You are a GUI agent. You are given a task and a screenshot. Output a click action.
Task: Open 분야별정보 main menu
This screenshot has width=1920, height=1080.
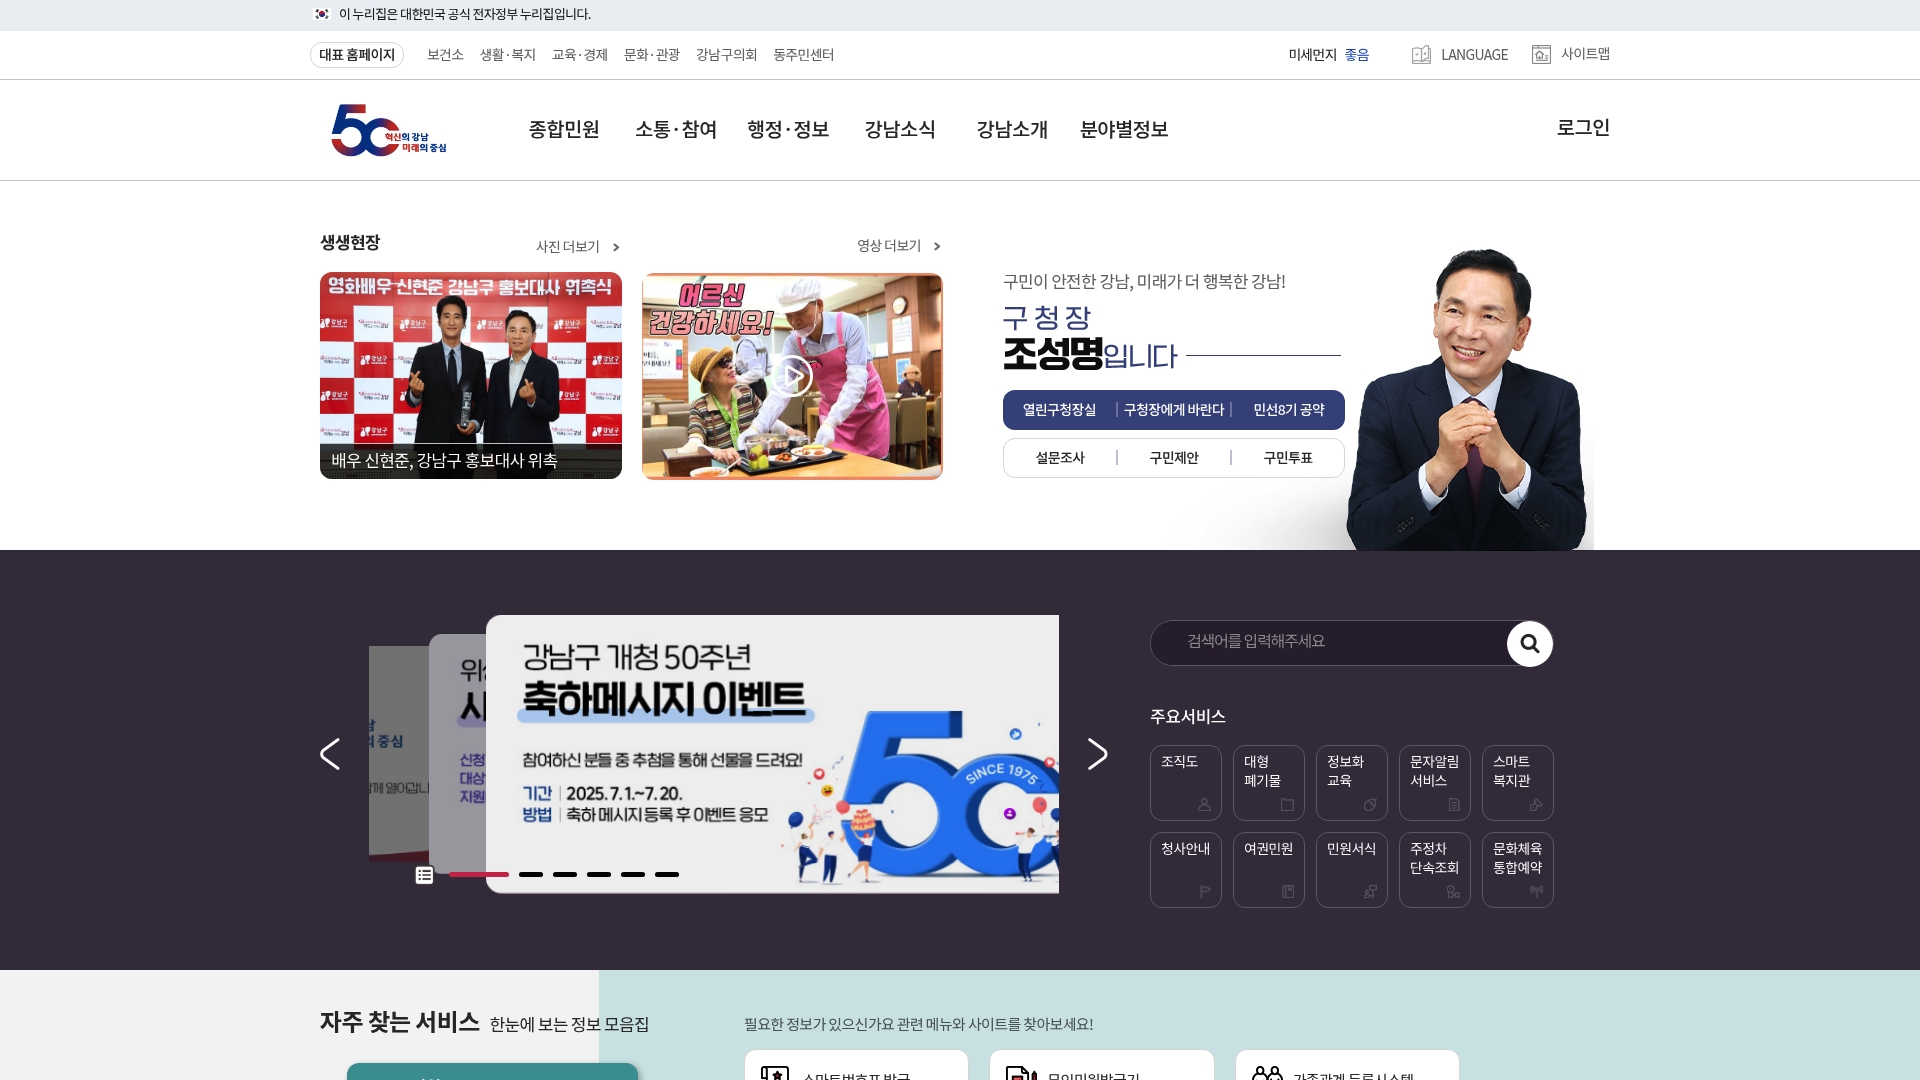point(1124,129)
